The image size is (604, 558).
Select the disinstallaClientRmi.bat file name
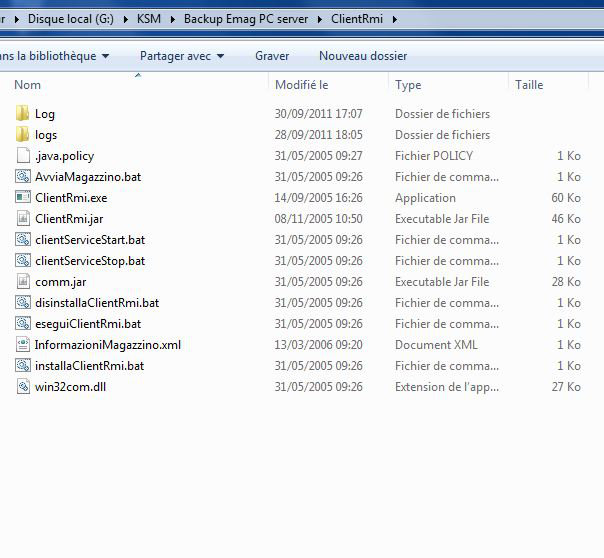click(x=97, y=303)
